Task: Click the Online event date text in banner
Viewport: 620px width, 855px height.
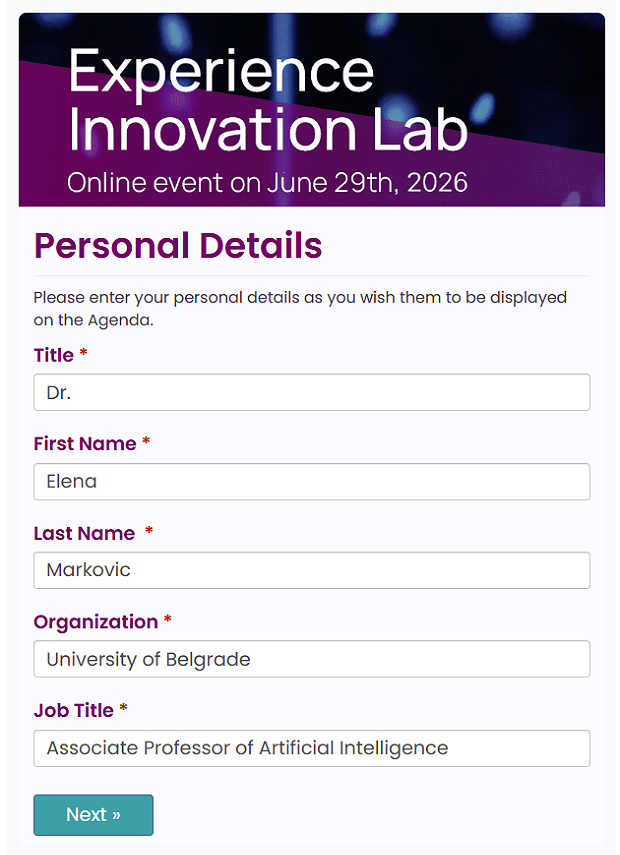Action: 267,183
